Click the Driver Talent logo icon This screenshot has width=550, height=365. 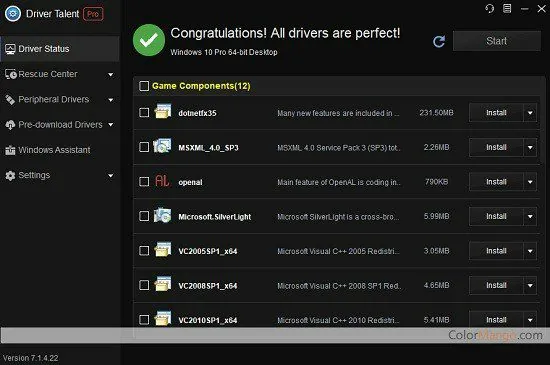(13, 14)
